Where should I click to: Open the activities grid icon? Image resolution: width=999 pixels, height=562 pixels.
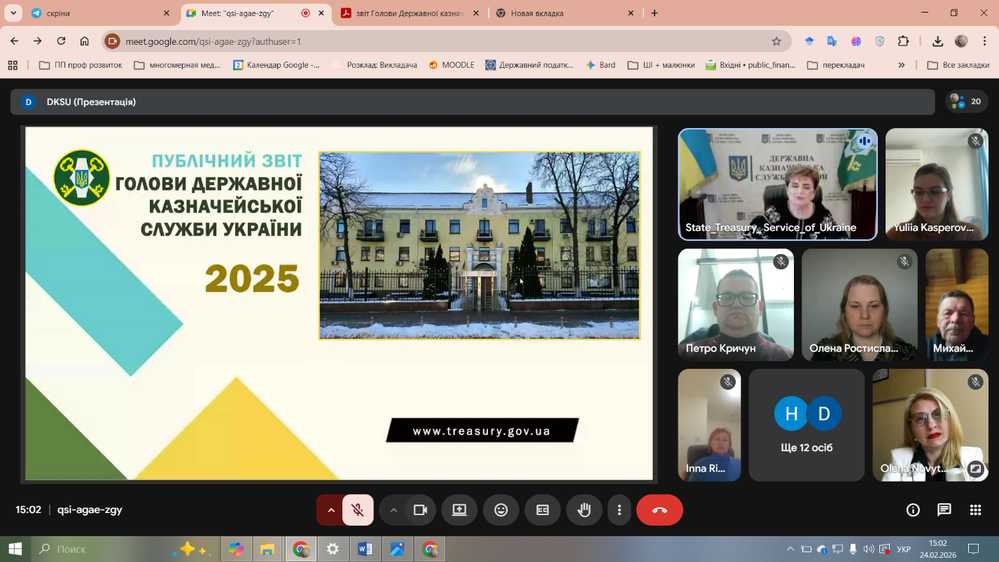pos(975,510)
